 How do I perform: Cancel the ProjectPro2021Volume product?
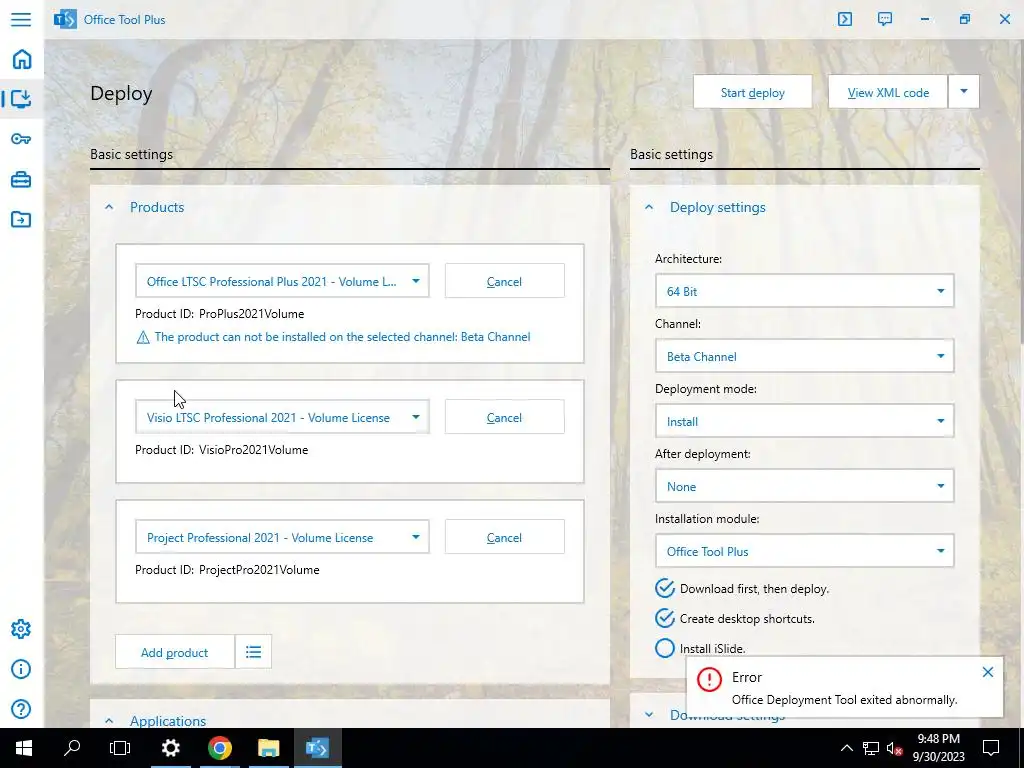click(504, 537)
